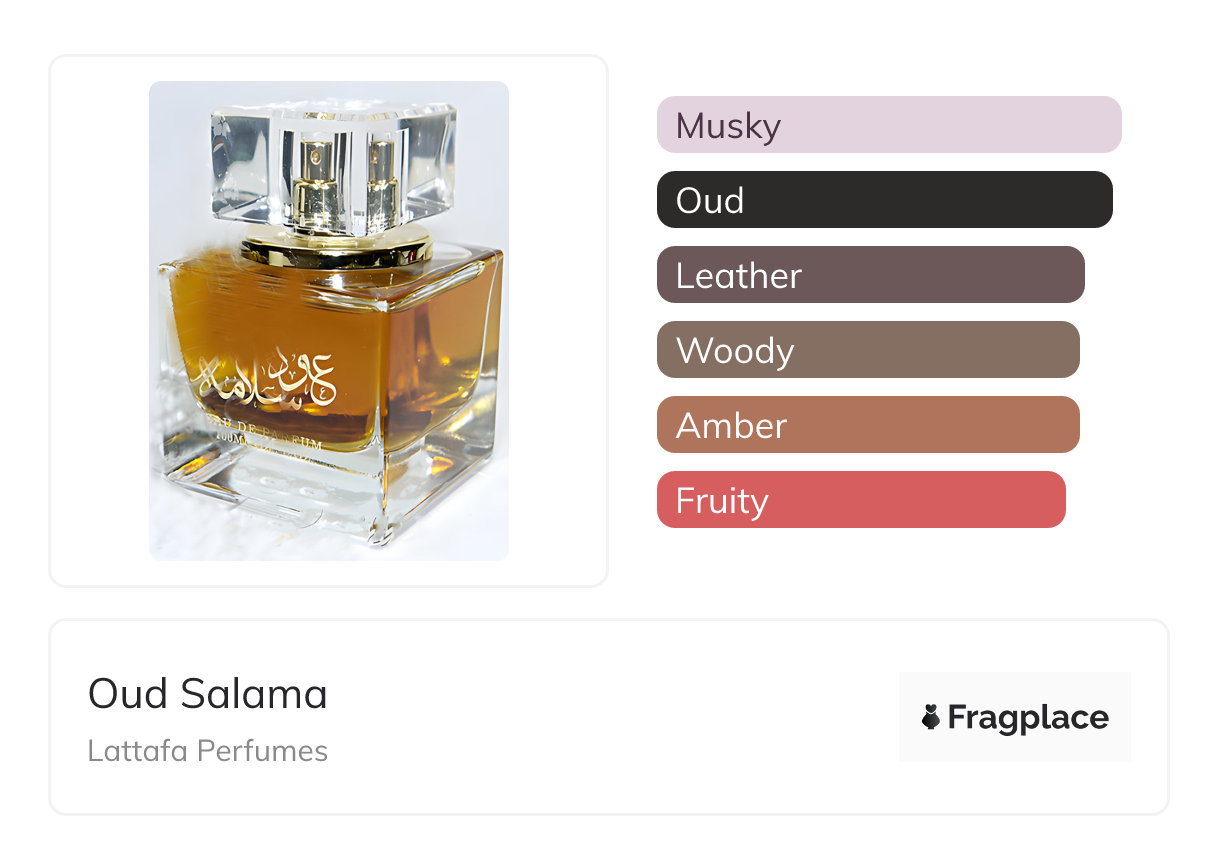Click the Fragplace wordmark text
The height and width of the screenshot is (864, 1218).
[x=1028, y=718]
